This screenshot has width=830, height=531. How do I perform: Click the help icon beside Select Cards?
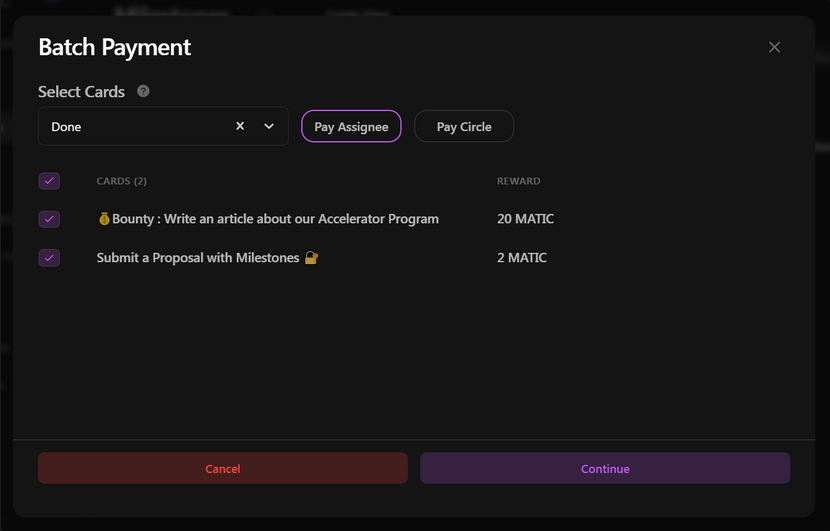pyautogui.click(x=143, y=91)
